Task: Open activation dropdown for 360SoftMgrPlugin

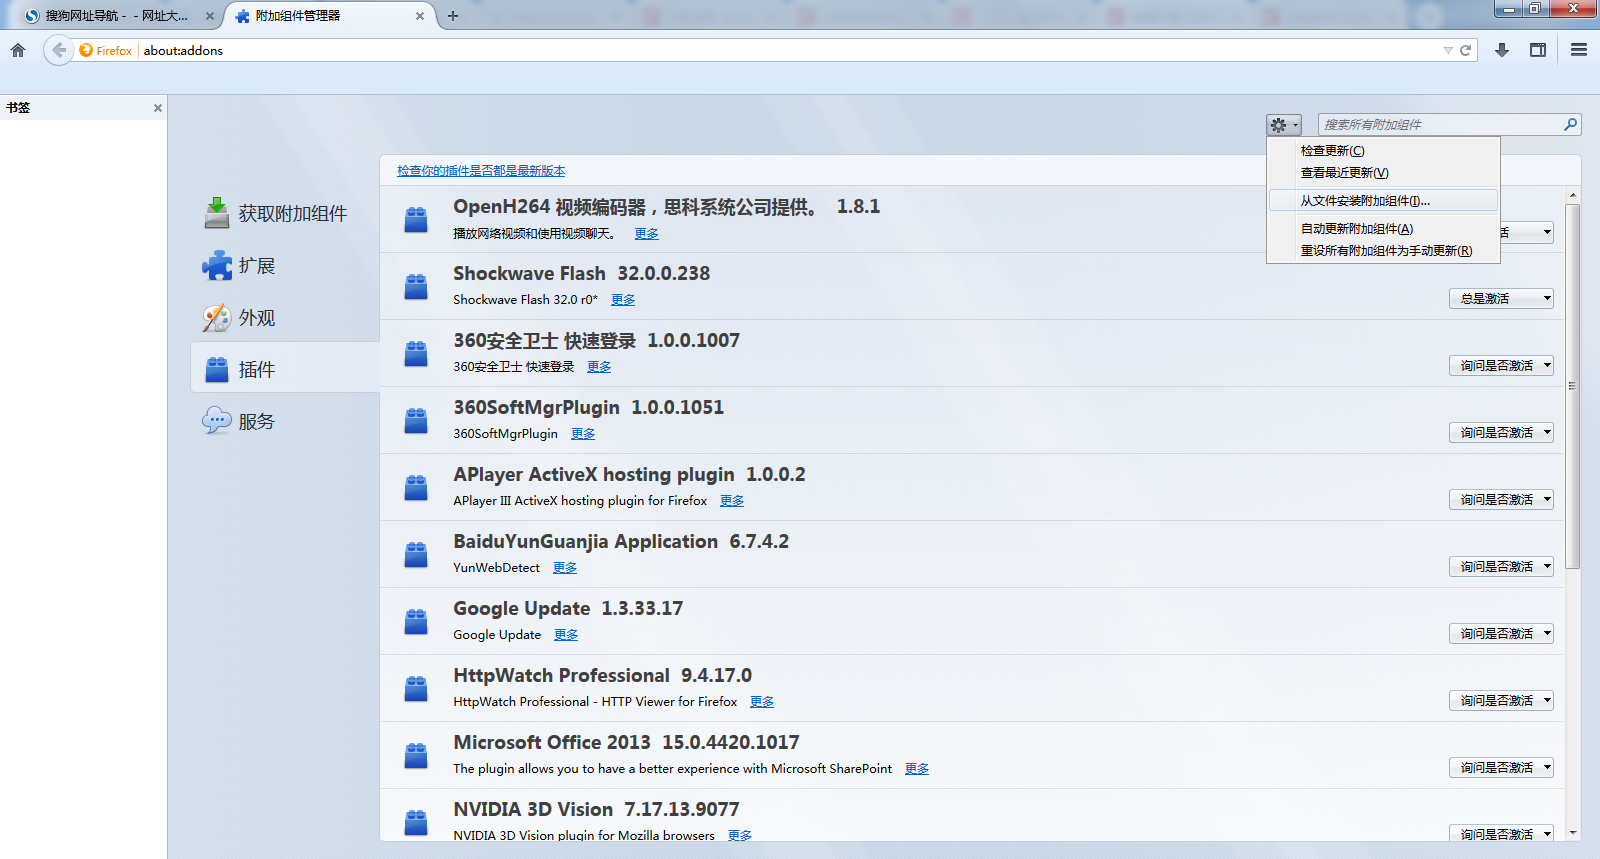Action: (x=1501, y=432)
